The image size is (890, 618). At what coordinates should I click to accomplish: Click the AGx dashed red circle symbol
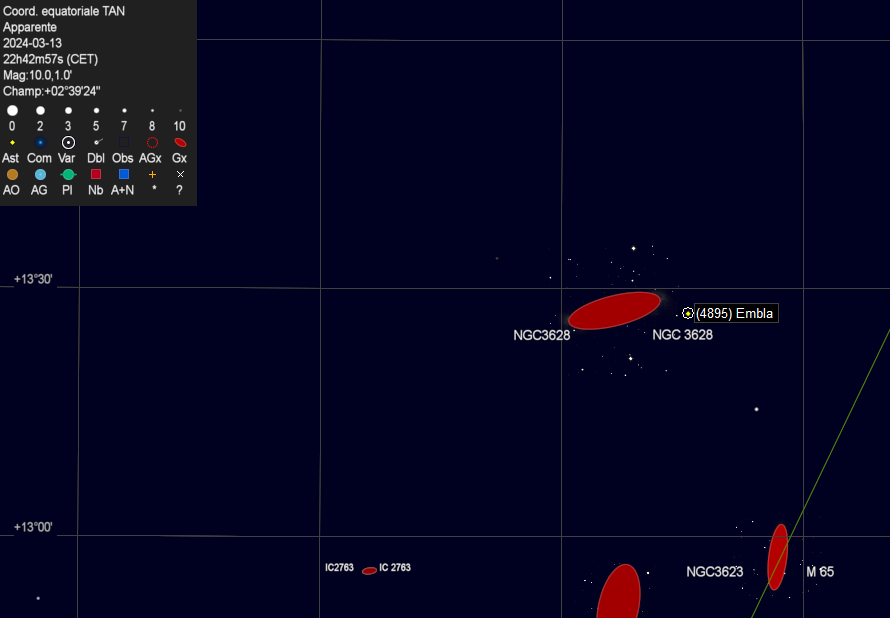152,142
